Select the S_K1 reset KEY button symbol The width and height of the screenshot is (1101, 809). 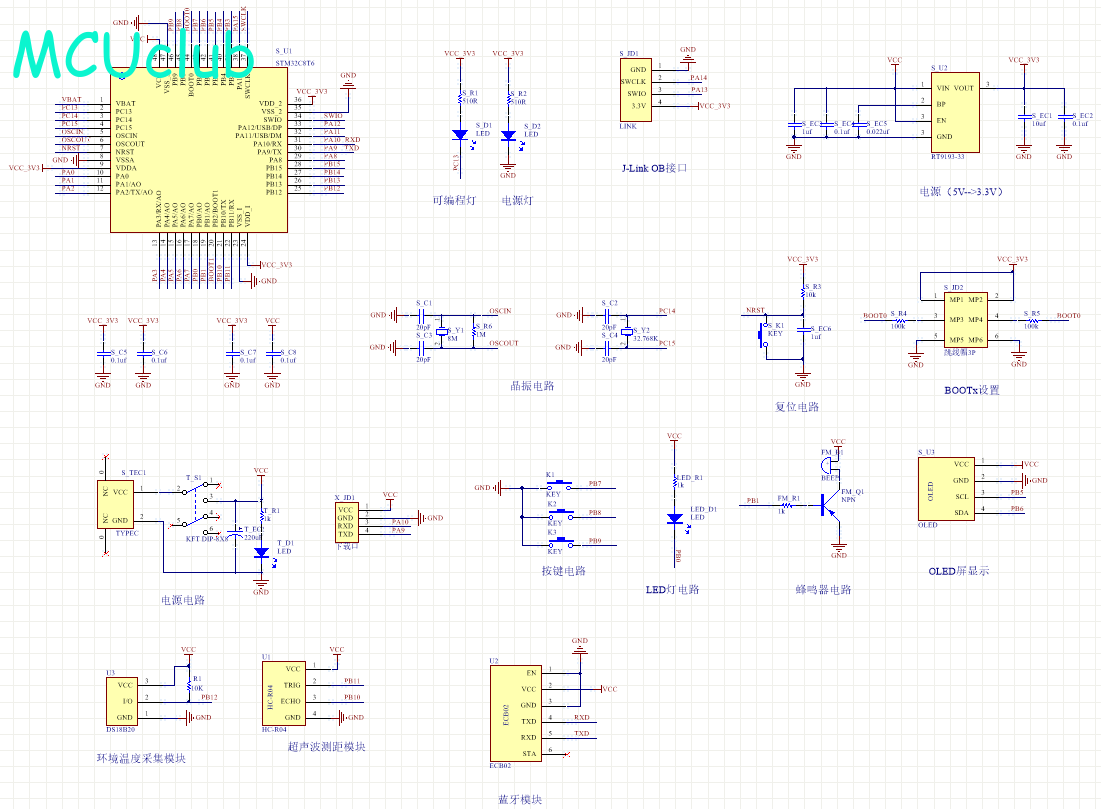coord(764,334)
